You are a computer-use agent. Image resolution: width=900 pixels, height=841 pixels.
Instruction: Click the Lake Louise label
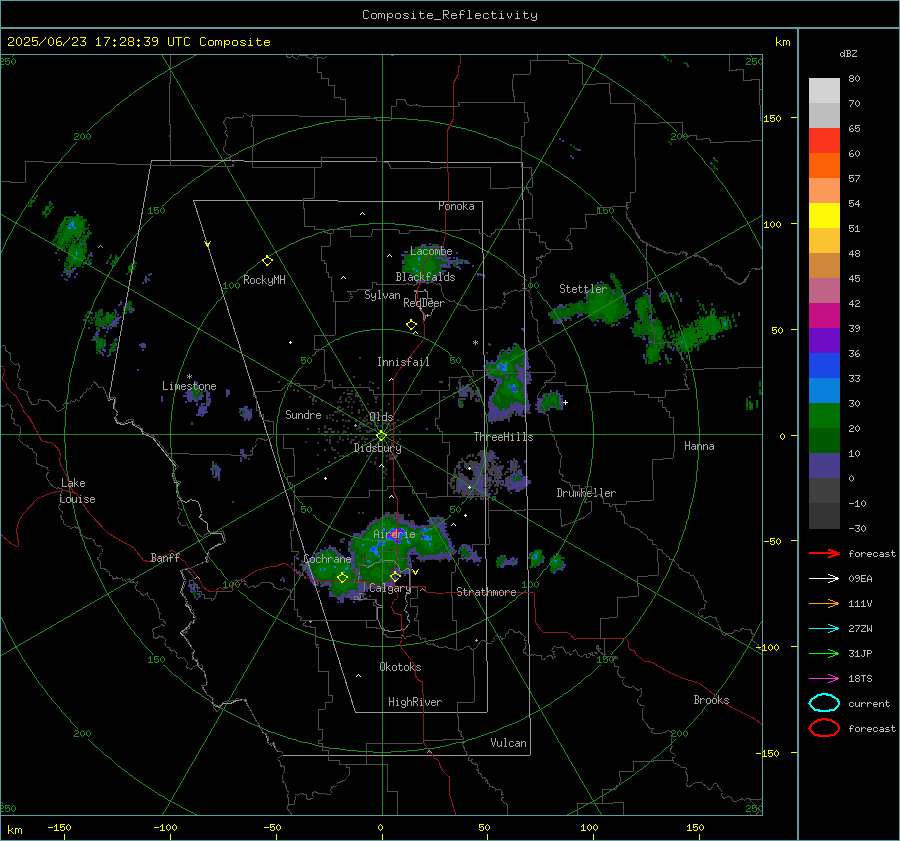click(x=77, y=491)
